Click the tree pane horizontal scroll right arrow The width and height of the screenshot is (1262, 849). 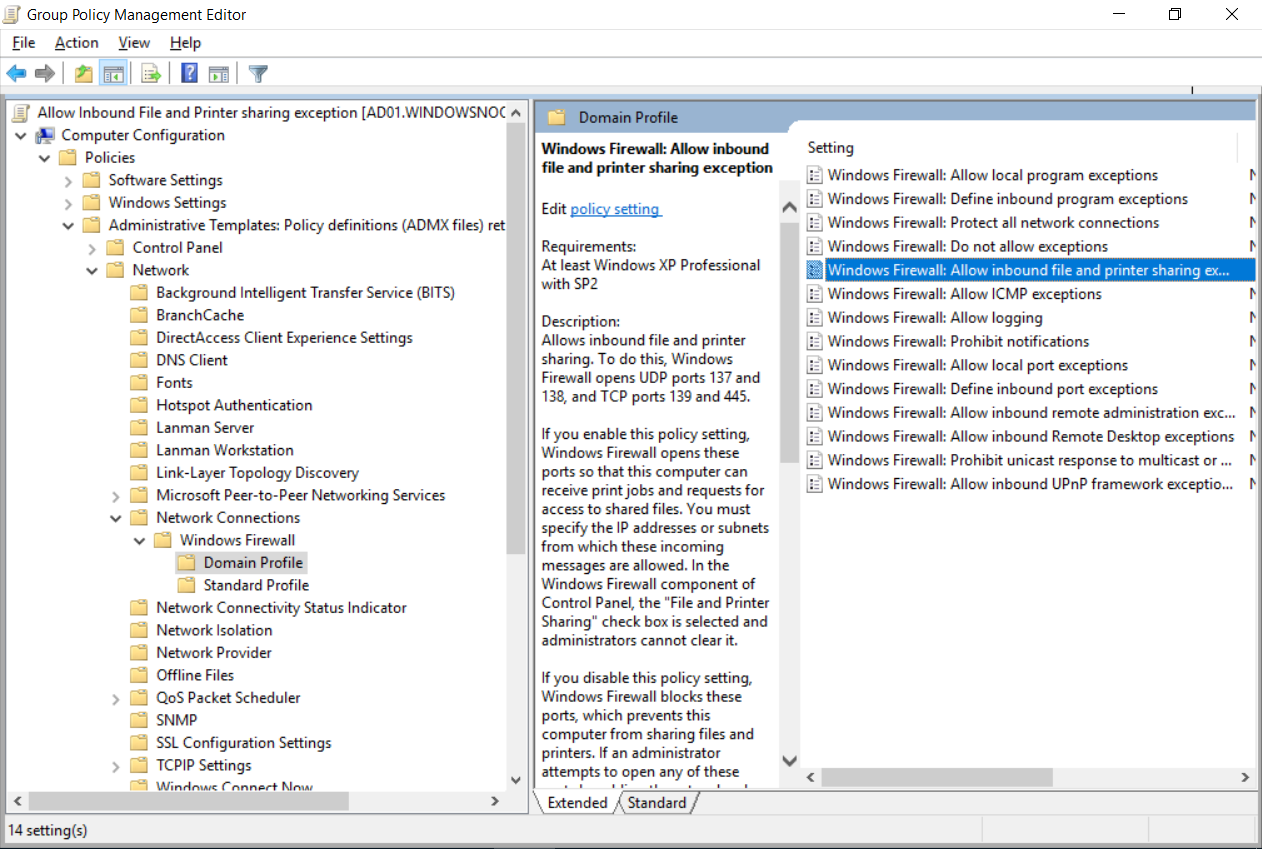coord(495,801)
